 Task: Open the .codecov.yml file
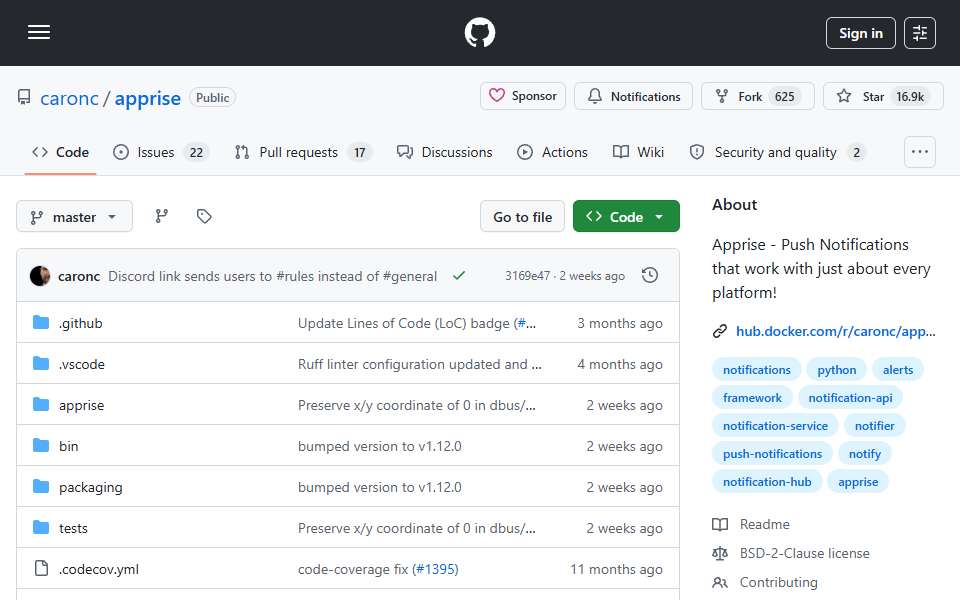point(99,569)
